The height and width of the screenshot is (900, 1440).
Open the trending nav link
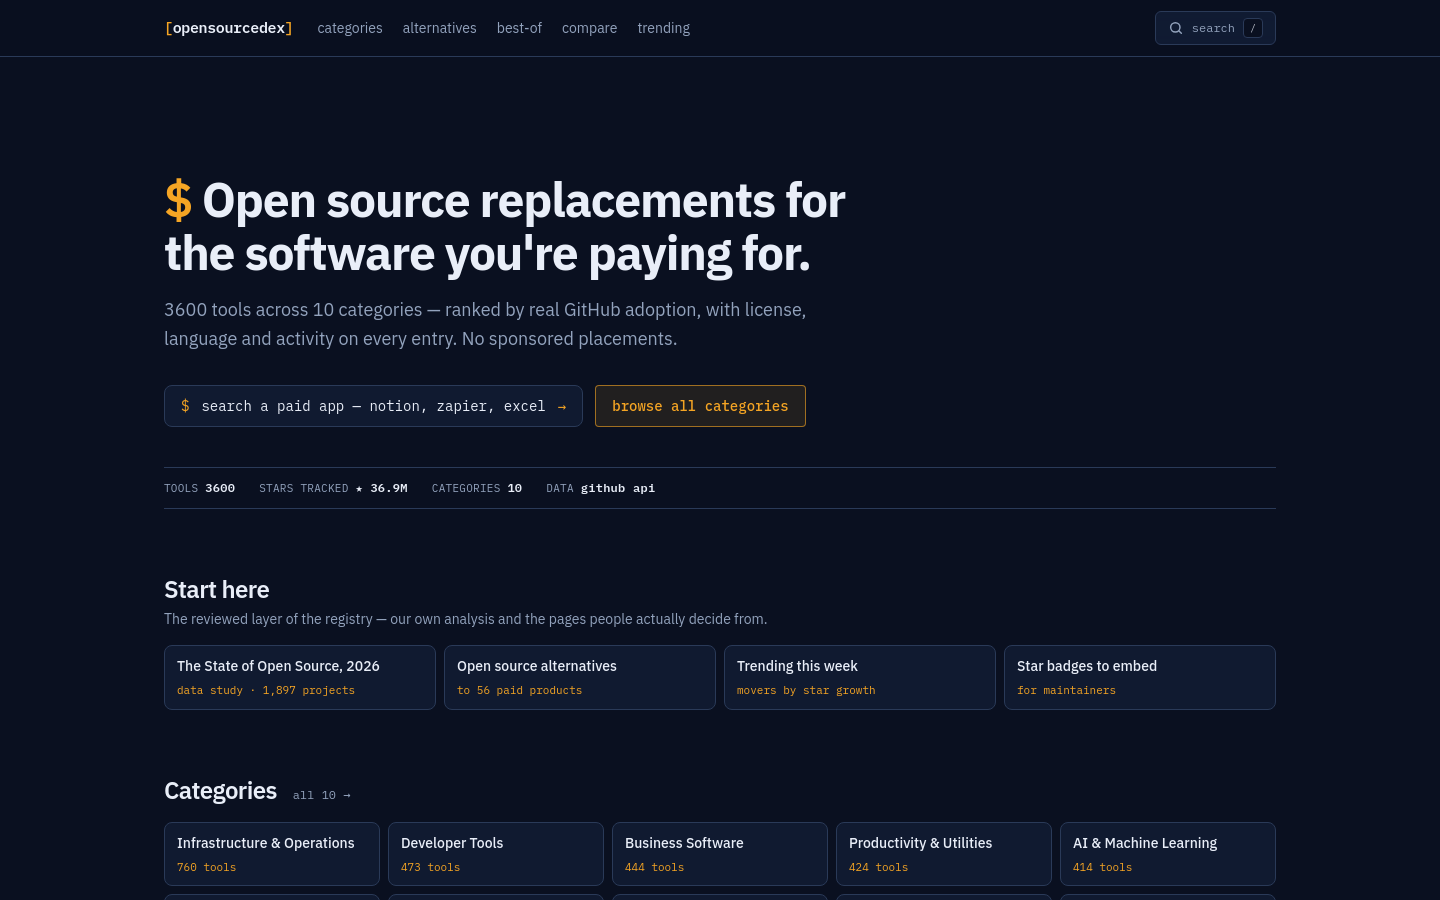(663, 28)
